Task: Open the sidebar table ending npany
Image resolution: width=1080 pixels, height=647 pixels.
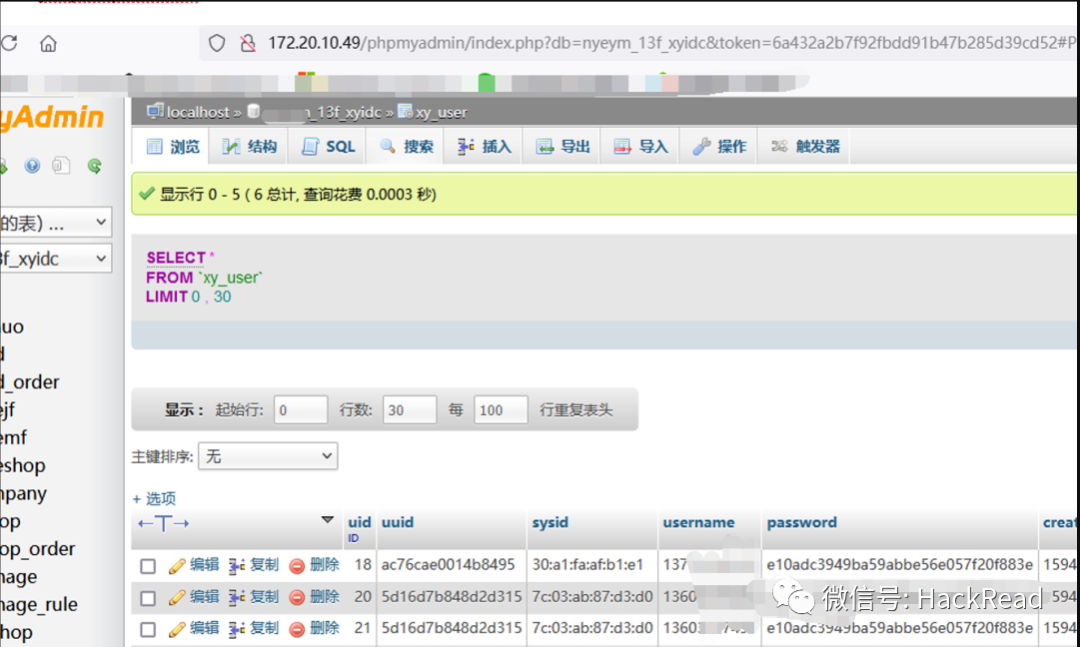Action: (x=23, y=494)
